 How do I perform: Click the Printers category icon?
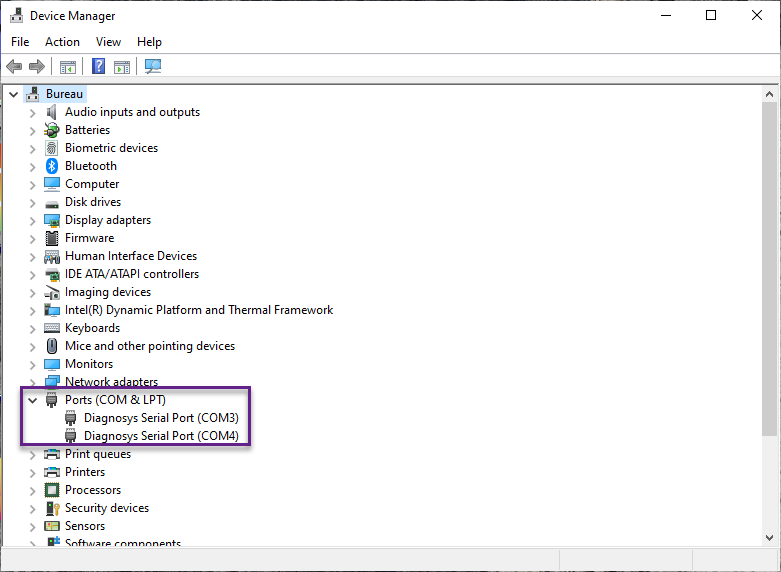click(52, 471)
